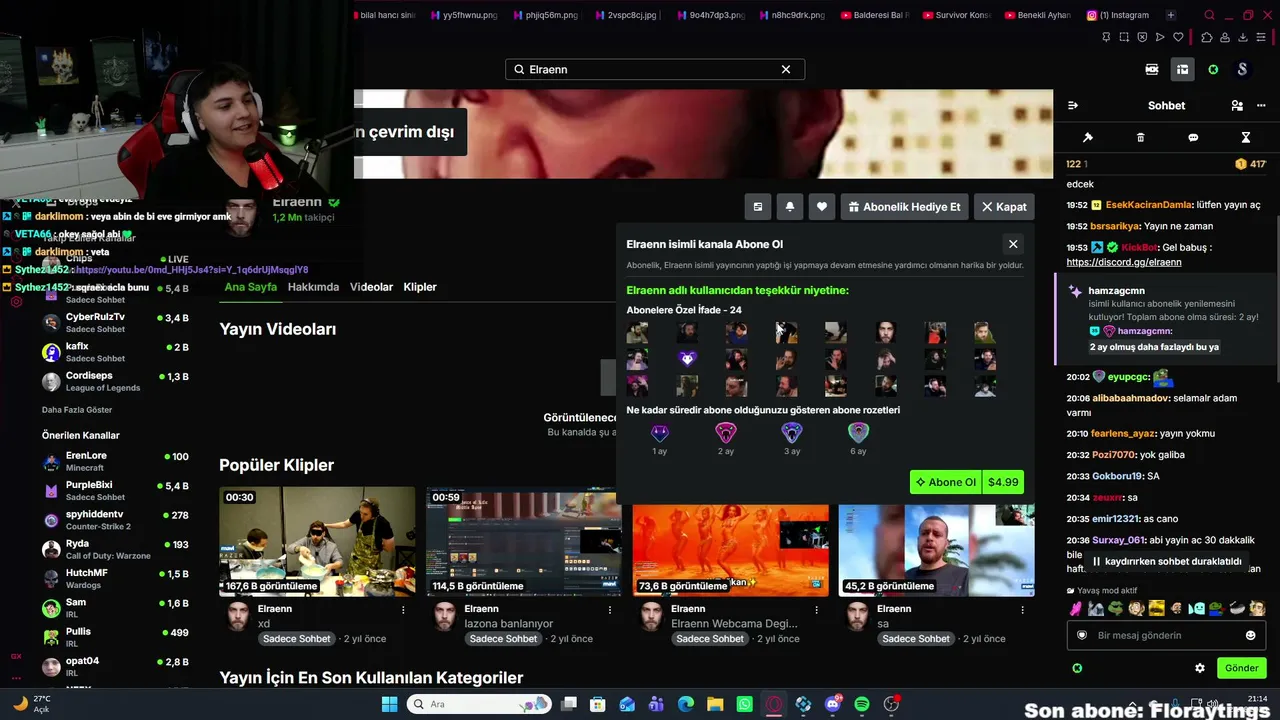Open chat settings gear icon
The image size is (1280, 720).
(x=1200, y=668)
